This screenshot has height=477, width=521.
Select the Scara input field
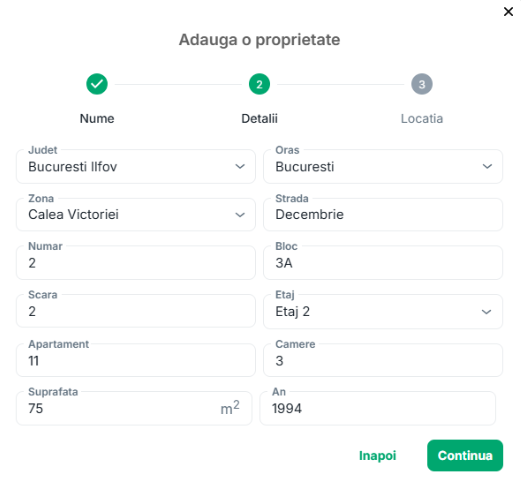[136, 311]
